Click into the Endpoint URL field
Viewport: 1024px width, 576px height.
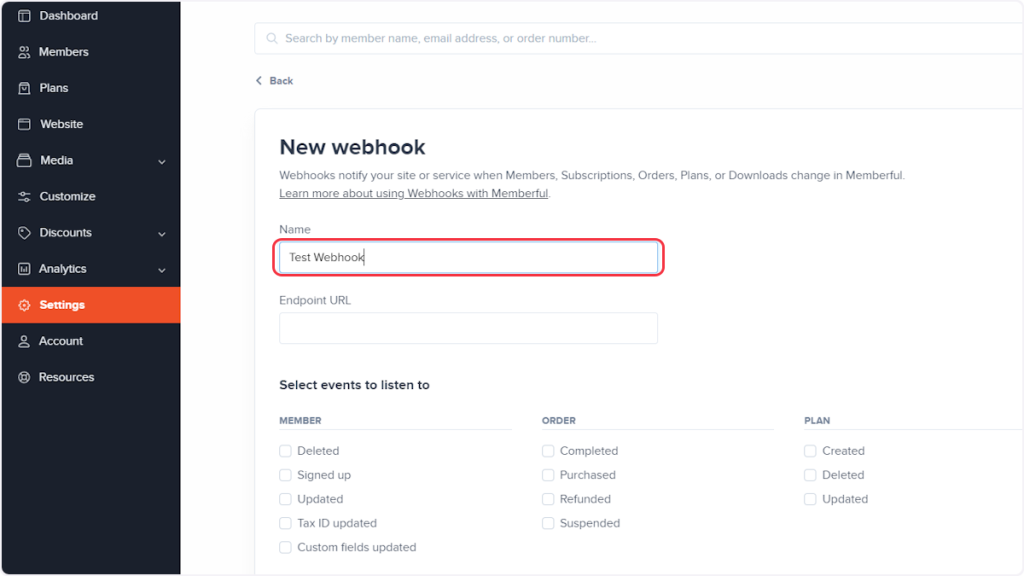pyautogui.click(x=468, y=328)
